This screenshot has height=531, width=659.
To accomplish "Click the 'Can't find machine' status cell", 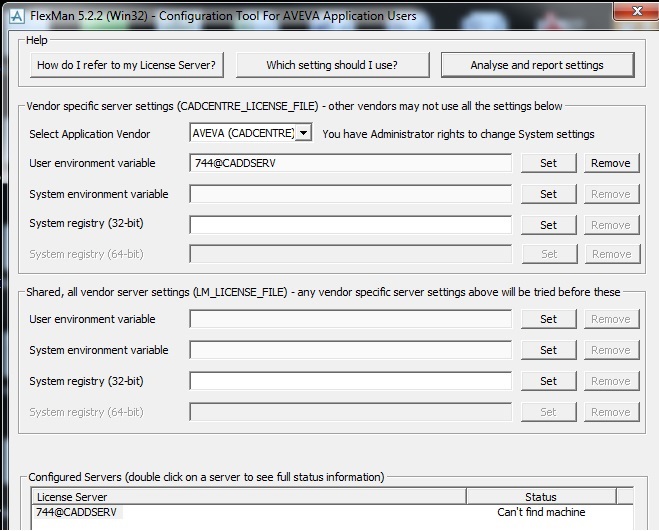I will tap(541, 512).
